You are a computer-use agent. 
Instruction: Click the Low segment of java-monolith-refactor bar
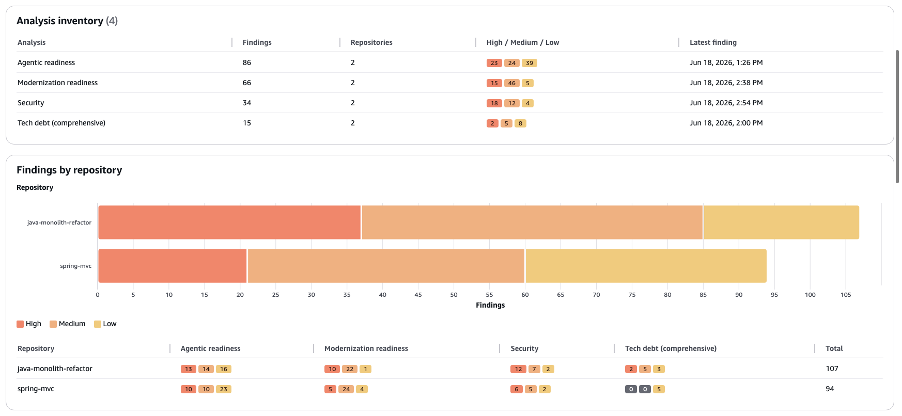(x=781, y=222)
